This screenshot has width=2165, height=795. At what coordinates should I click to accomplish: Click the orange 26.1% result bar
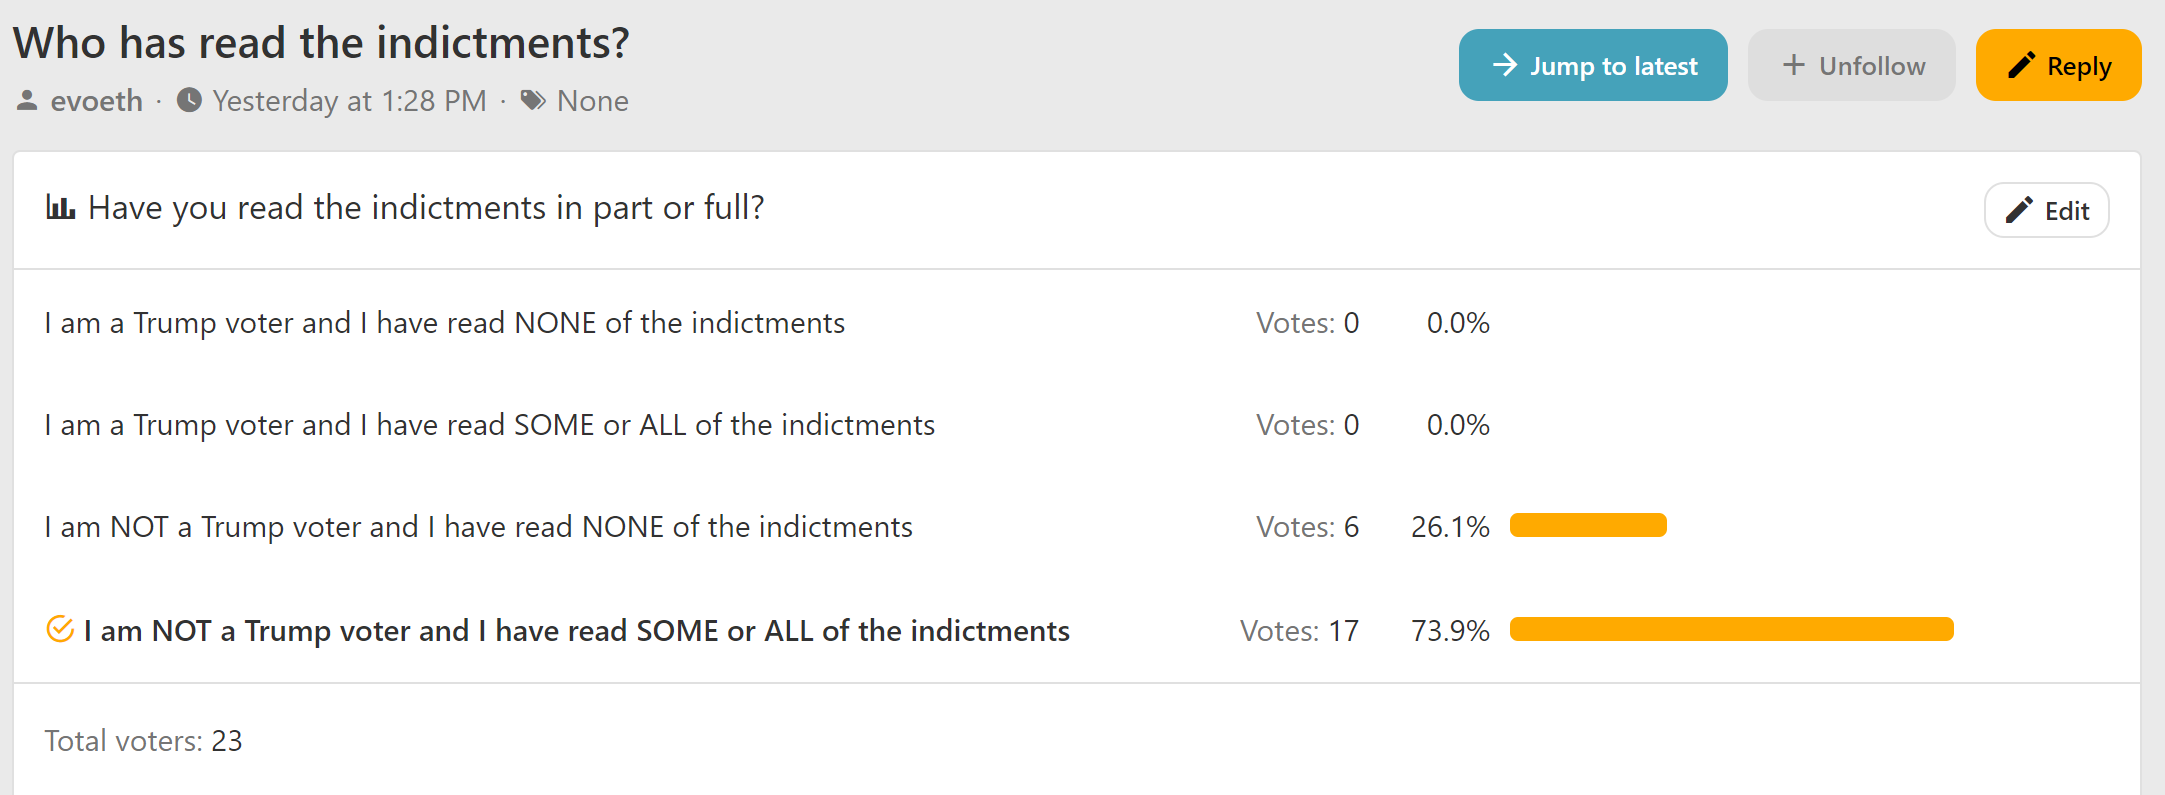pyautogui.click(x=1588, y=526)
